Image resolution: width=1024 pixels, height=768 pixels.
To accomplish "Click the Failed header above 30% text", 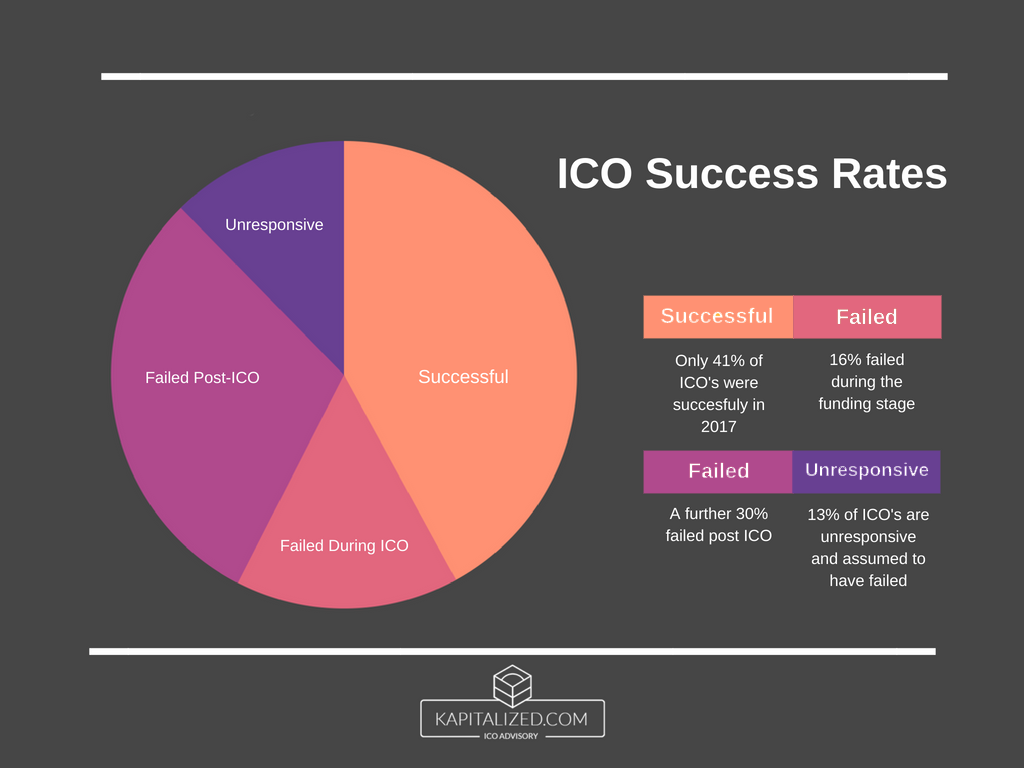I will [718, 471].
